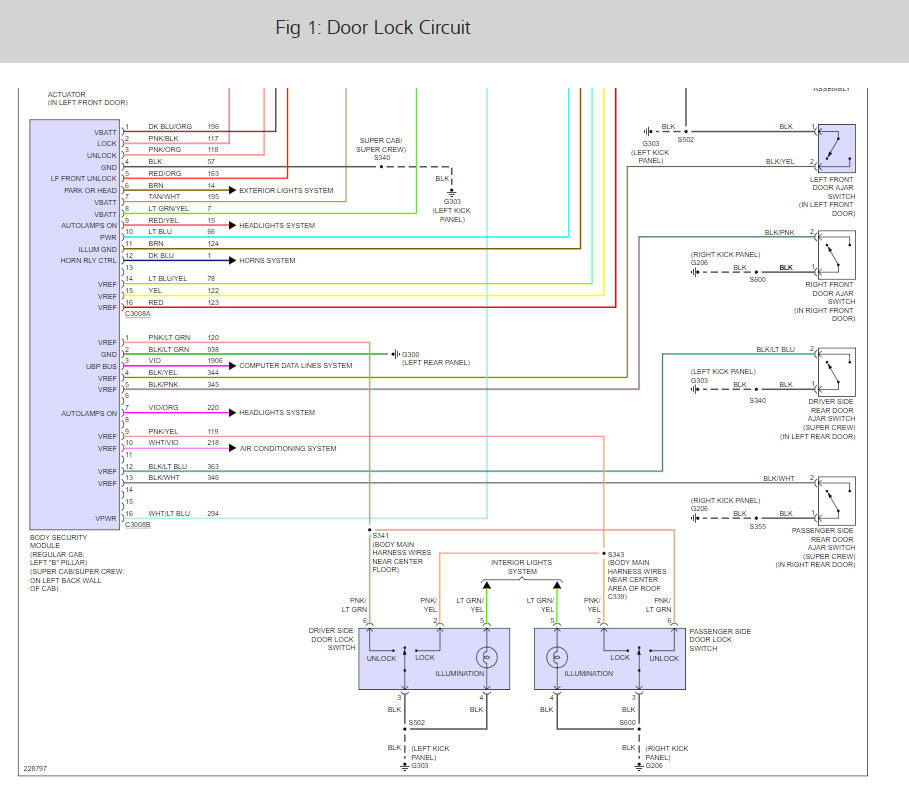Image resolution: width=909 pixels, height=803 pixels.
Task: Select the TAN/WHT wire label
Action: [164, 197]
